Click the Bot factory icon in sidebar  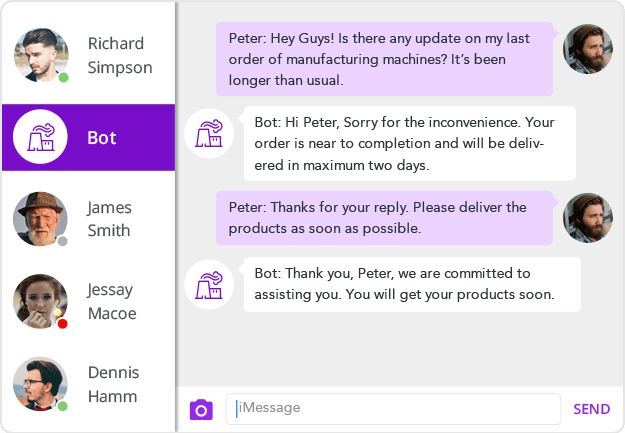(41, 137)
